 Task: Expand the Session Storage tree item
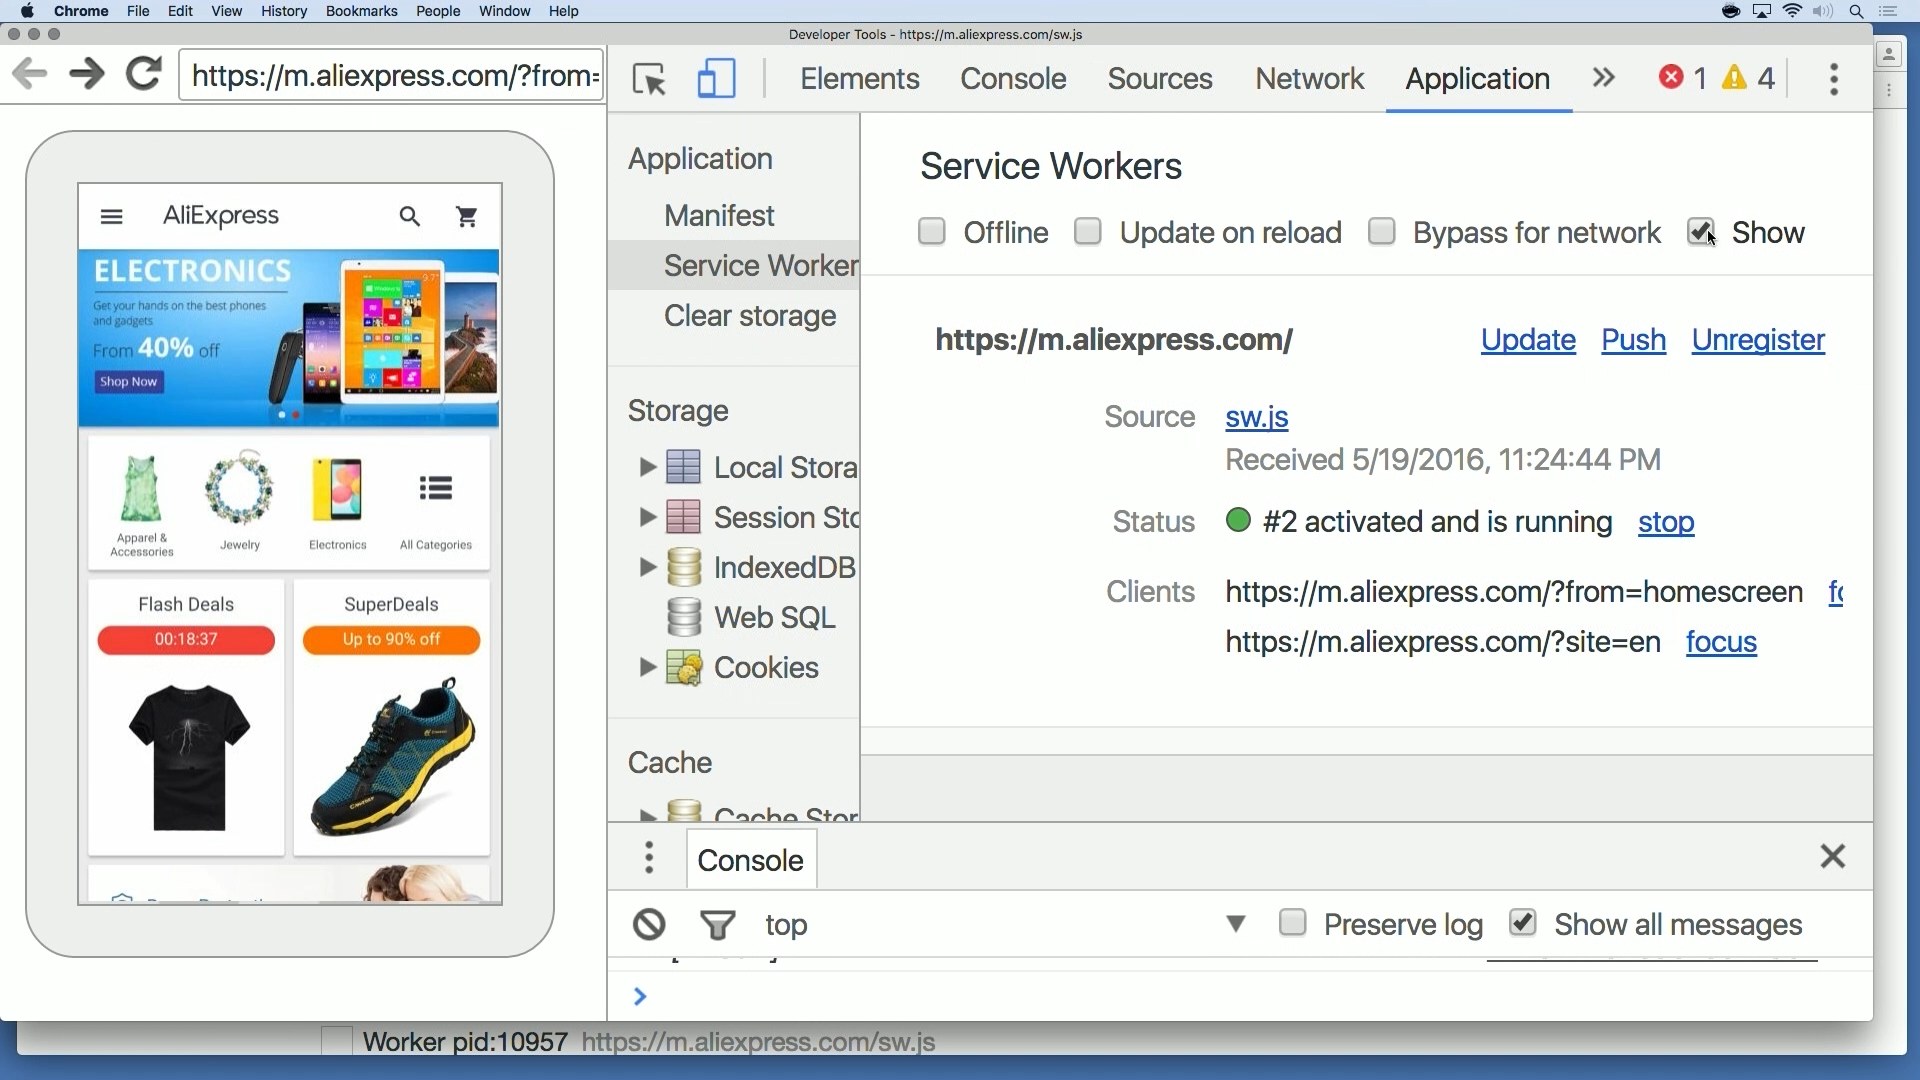(647, 517)
